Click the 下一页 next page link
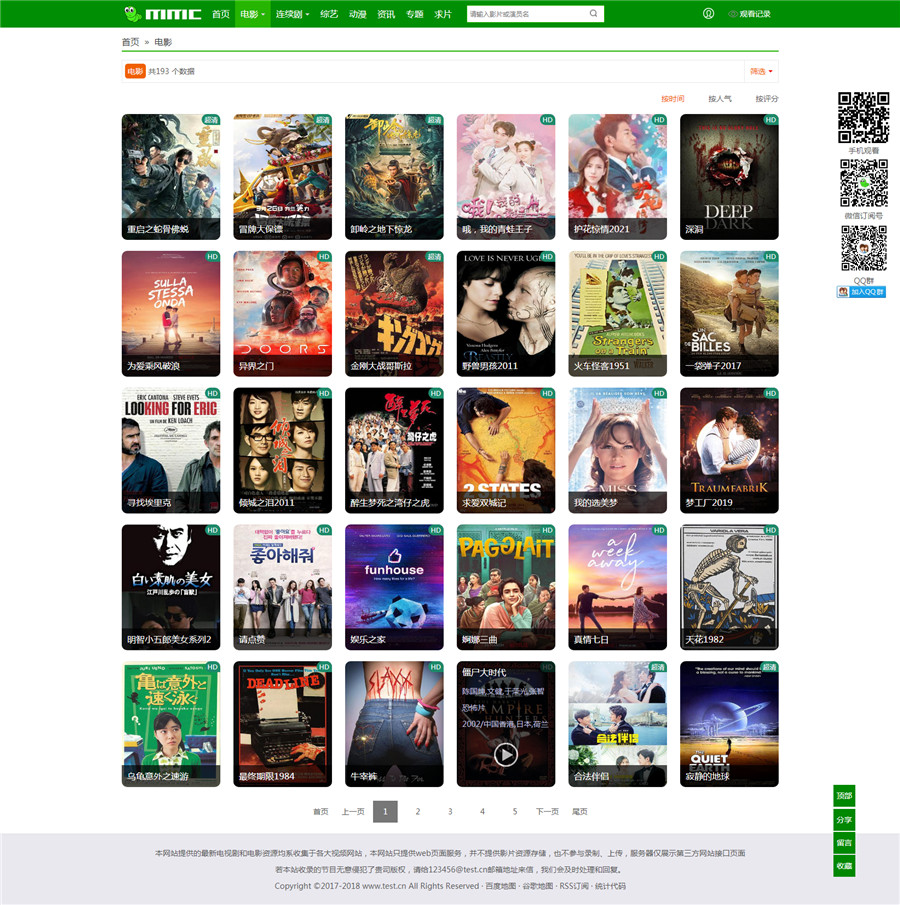This screenshot has width=900, height=905. tap(547, 811)
